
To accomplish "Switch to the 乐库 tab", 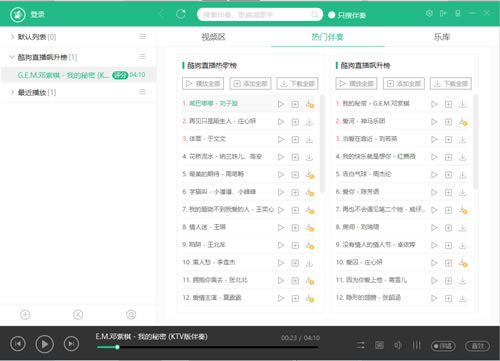I will pyautogui.click(x=442, y=37).
